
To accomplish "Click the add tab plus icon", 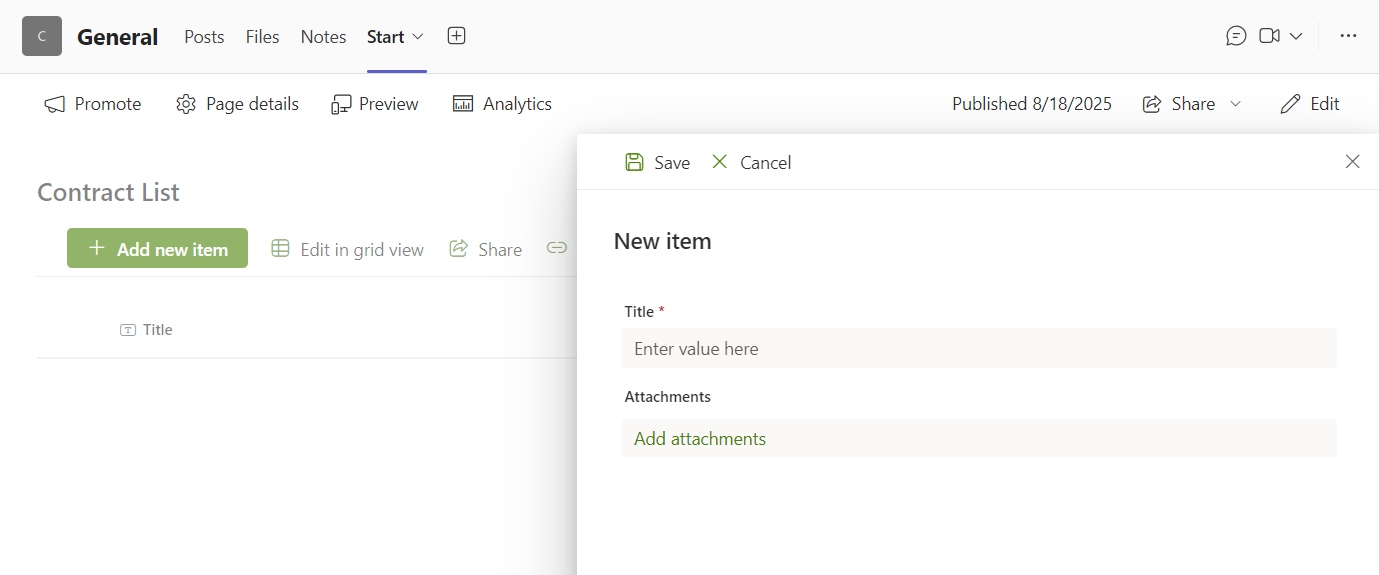I will [x=456, y=36].
